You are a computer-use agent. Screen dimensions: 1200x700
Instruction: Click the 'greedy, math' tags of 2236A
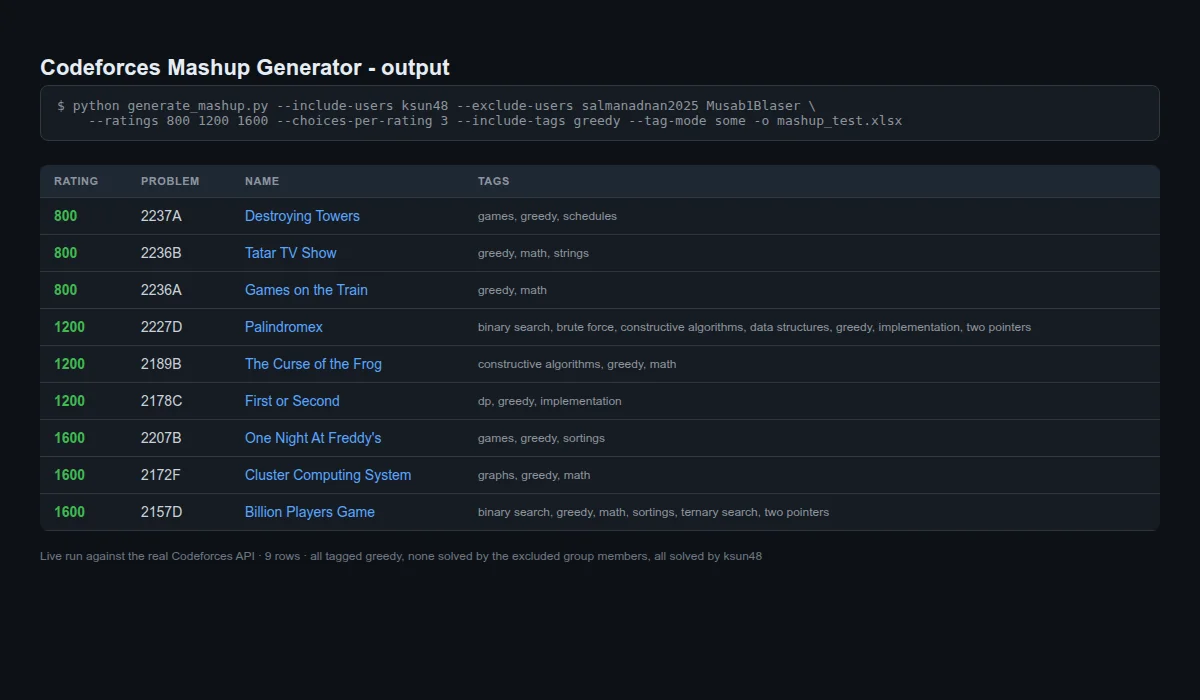512,290
